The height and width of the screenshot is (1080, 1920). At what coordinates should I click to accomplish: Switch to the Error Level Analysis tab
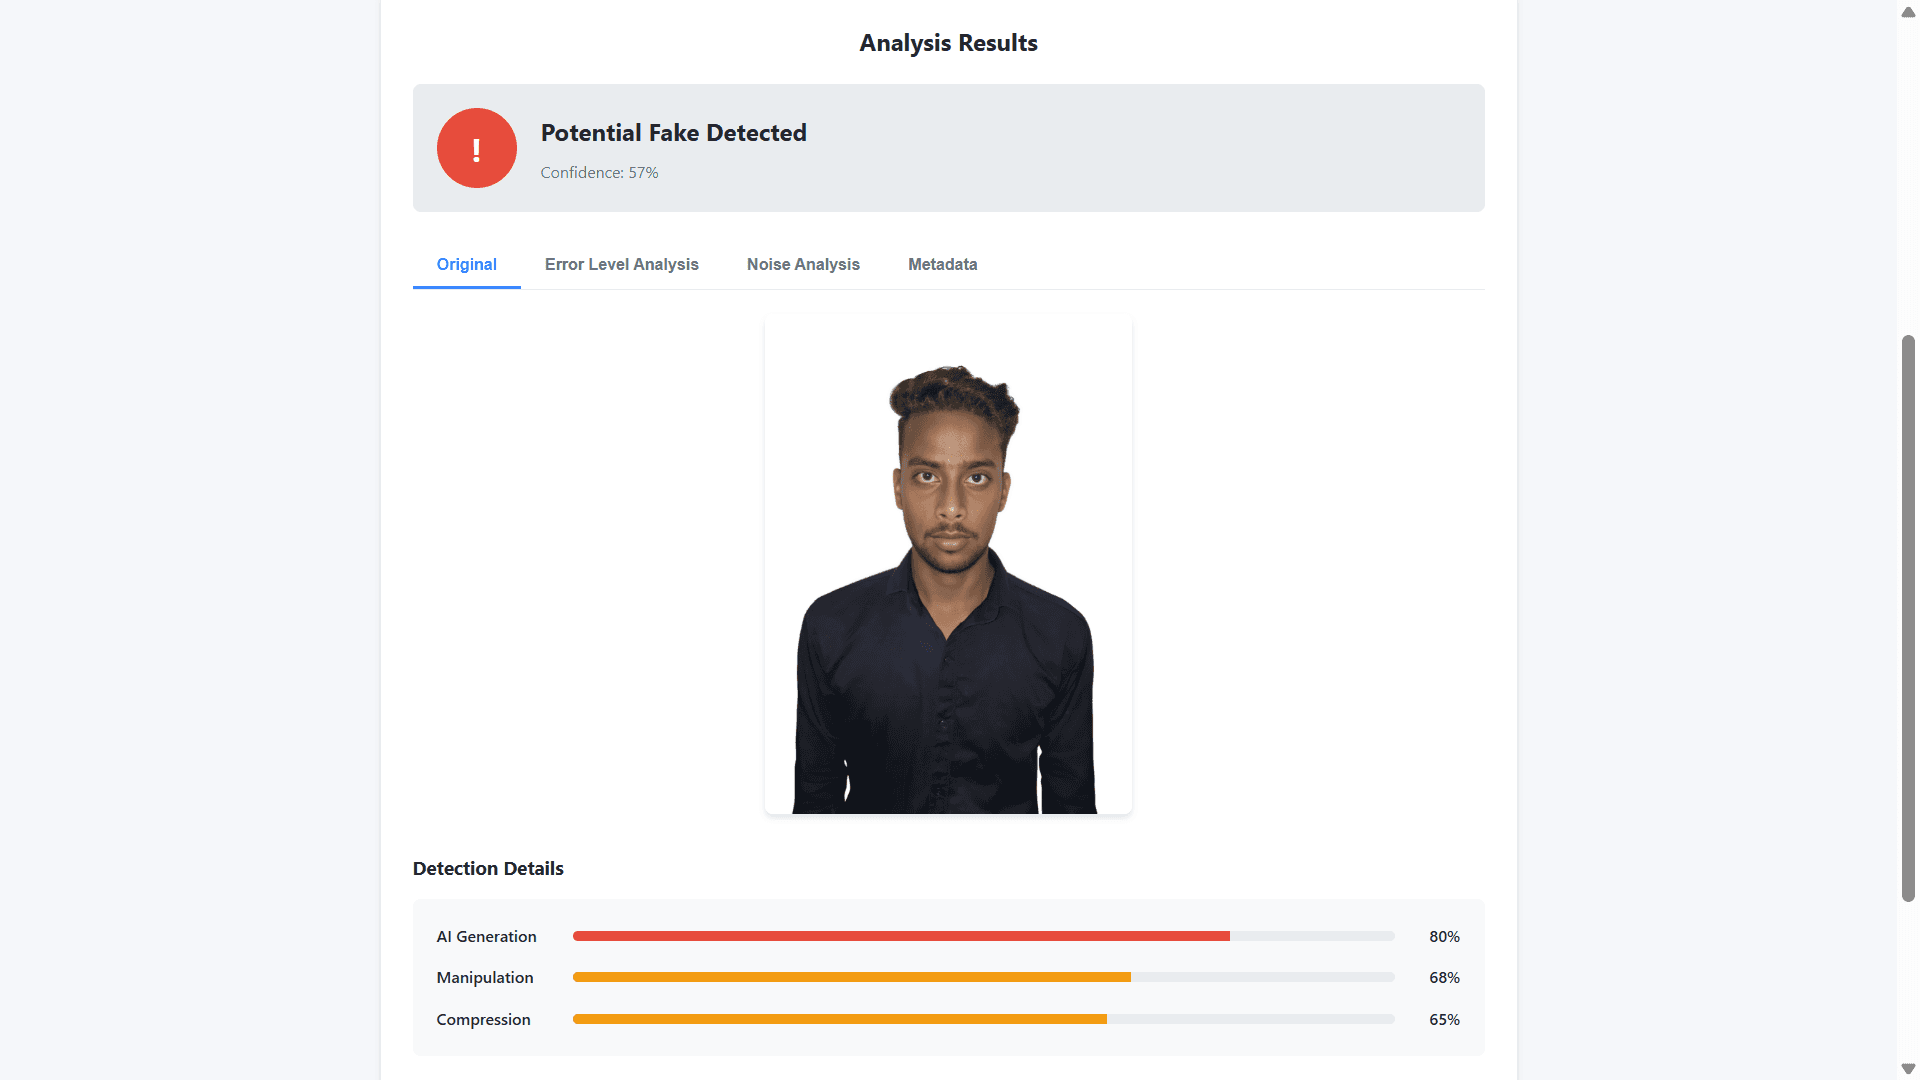click(621, 264)
